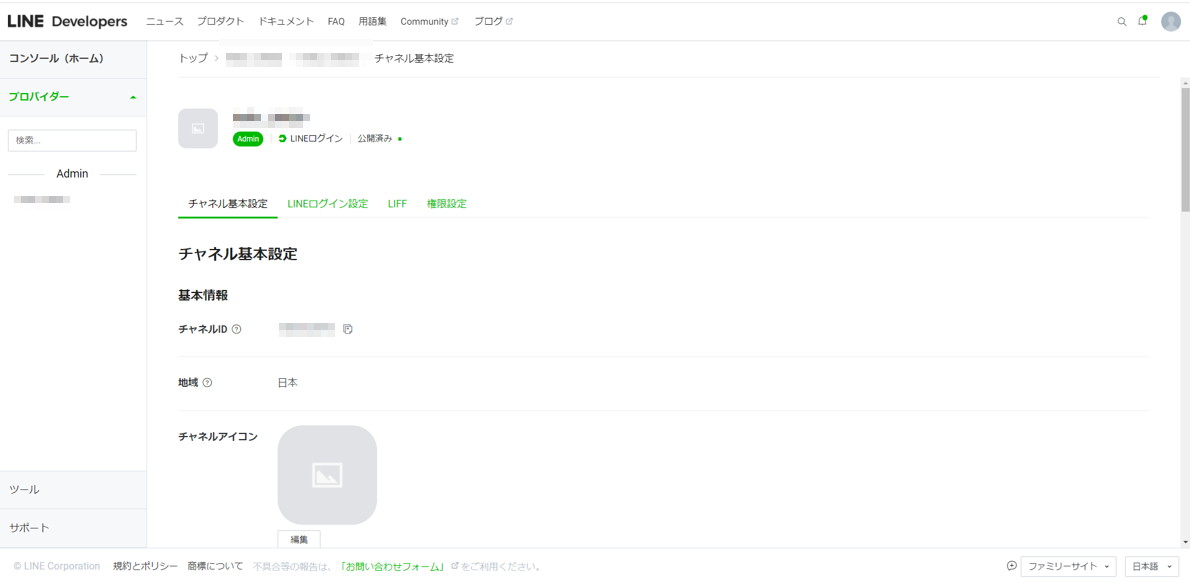Click the LINE Developers logo
Image resolution: width=1190 pixels, height=582 pixels.
(x=68, y=21)
